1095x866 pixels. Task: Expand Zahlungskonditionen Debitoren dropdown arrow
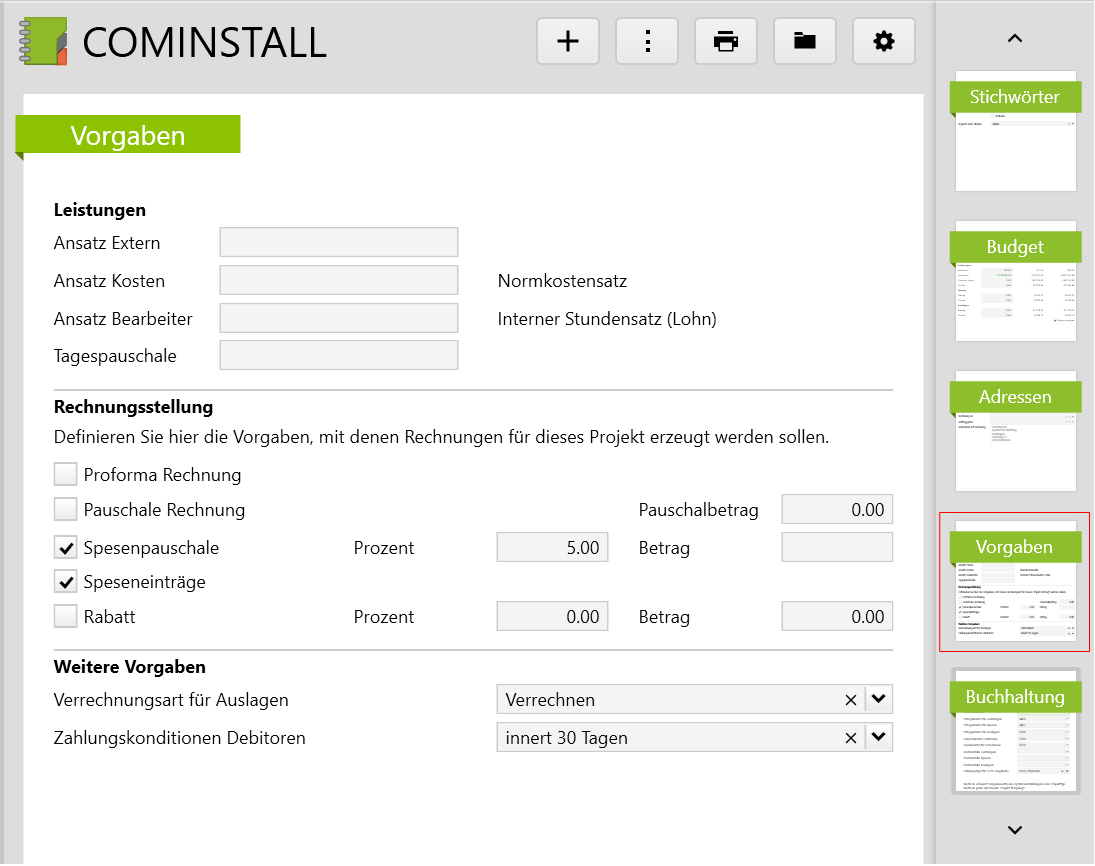pos(878,738)
